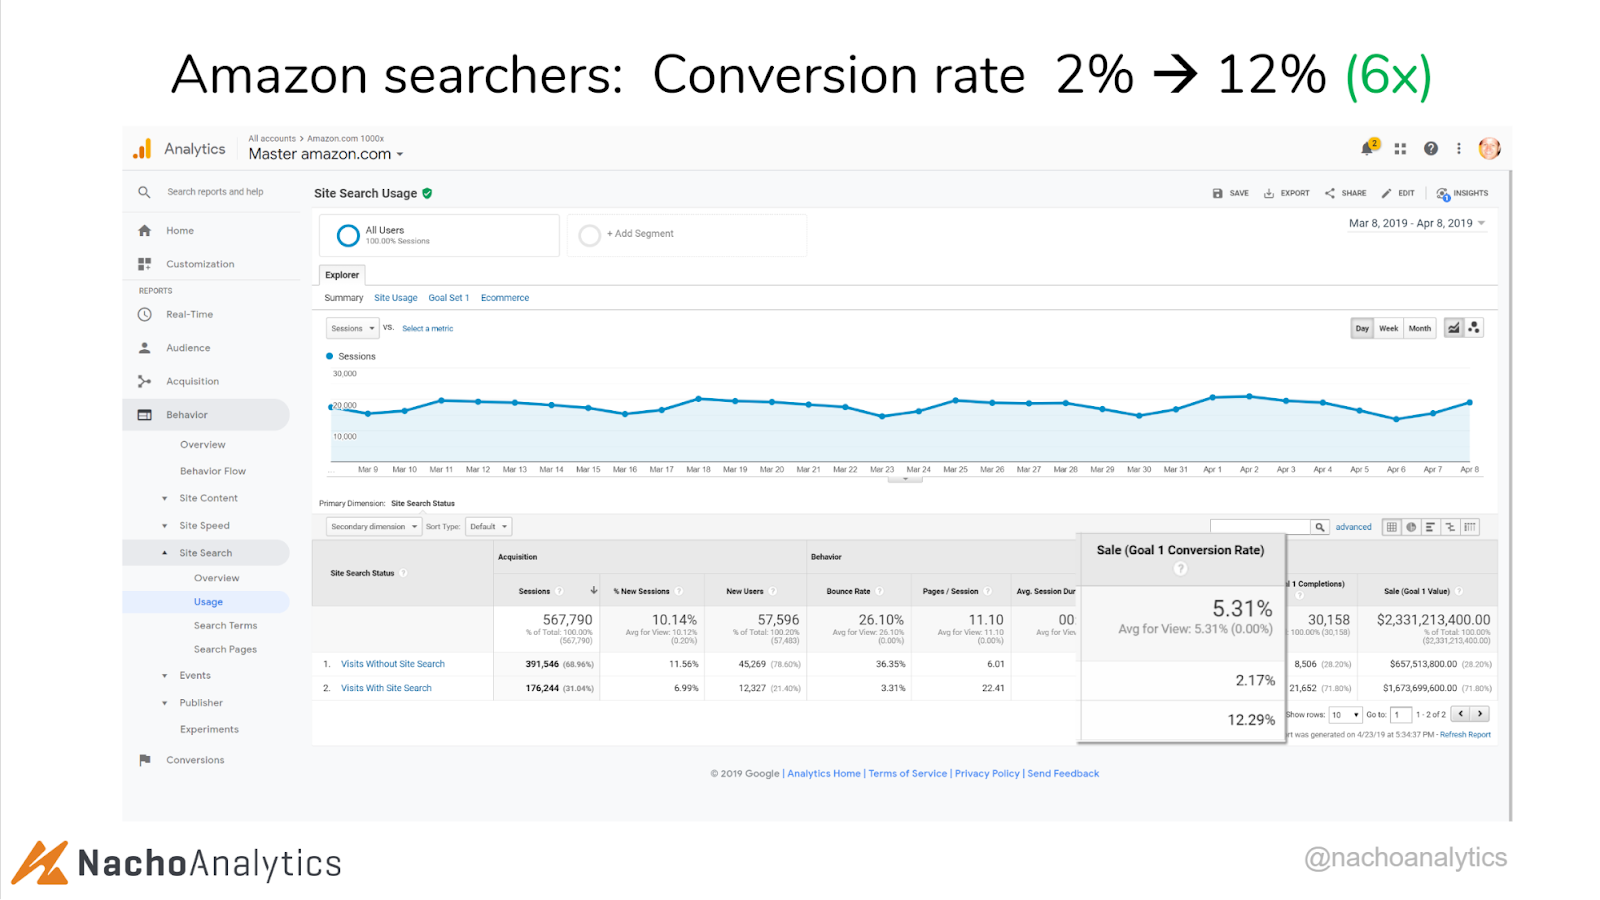Click the green verified shield icon
This screenshot has width=1600, height=900.
tap(427, 193)
